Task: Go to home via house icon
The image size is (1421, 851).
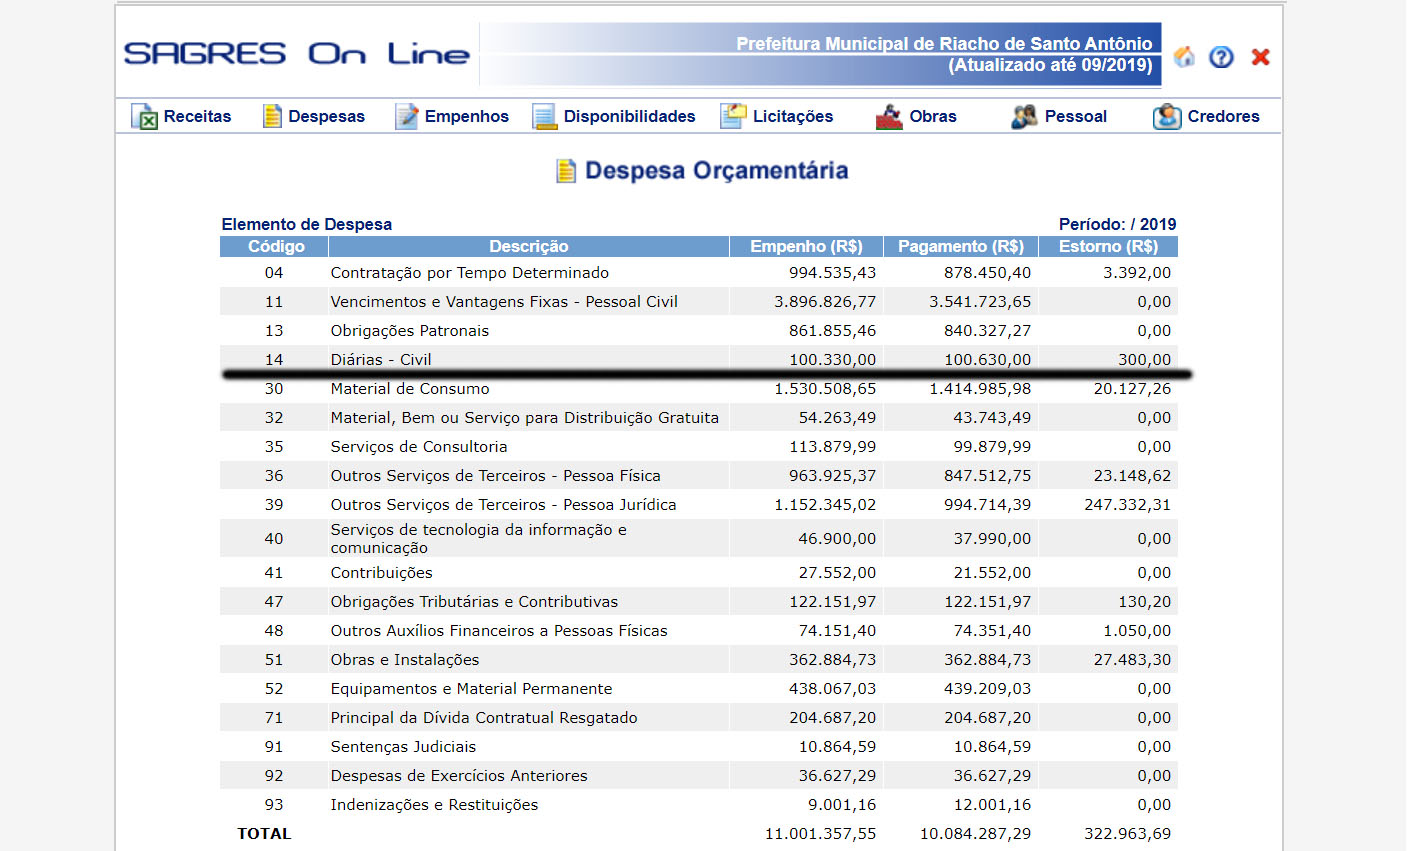Action: [x=1184, y=56]
